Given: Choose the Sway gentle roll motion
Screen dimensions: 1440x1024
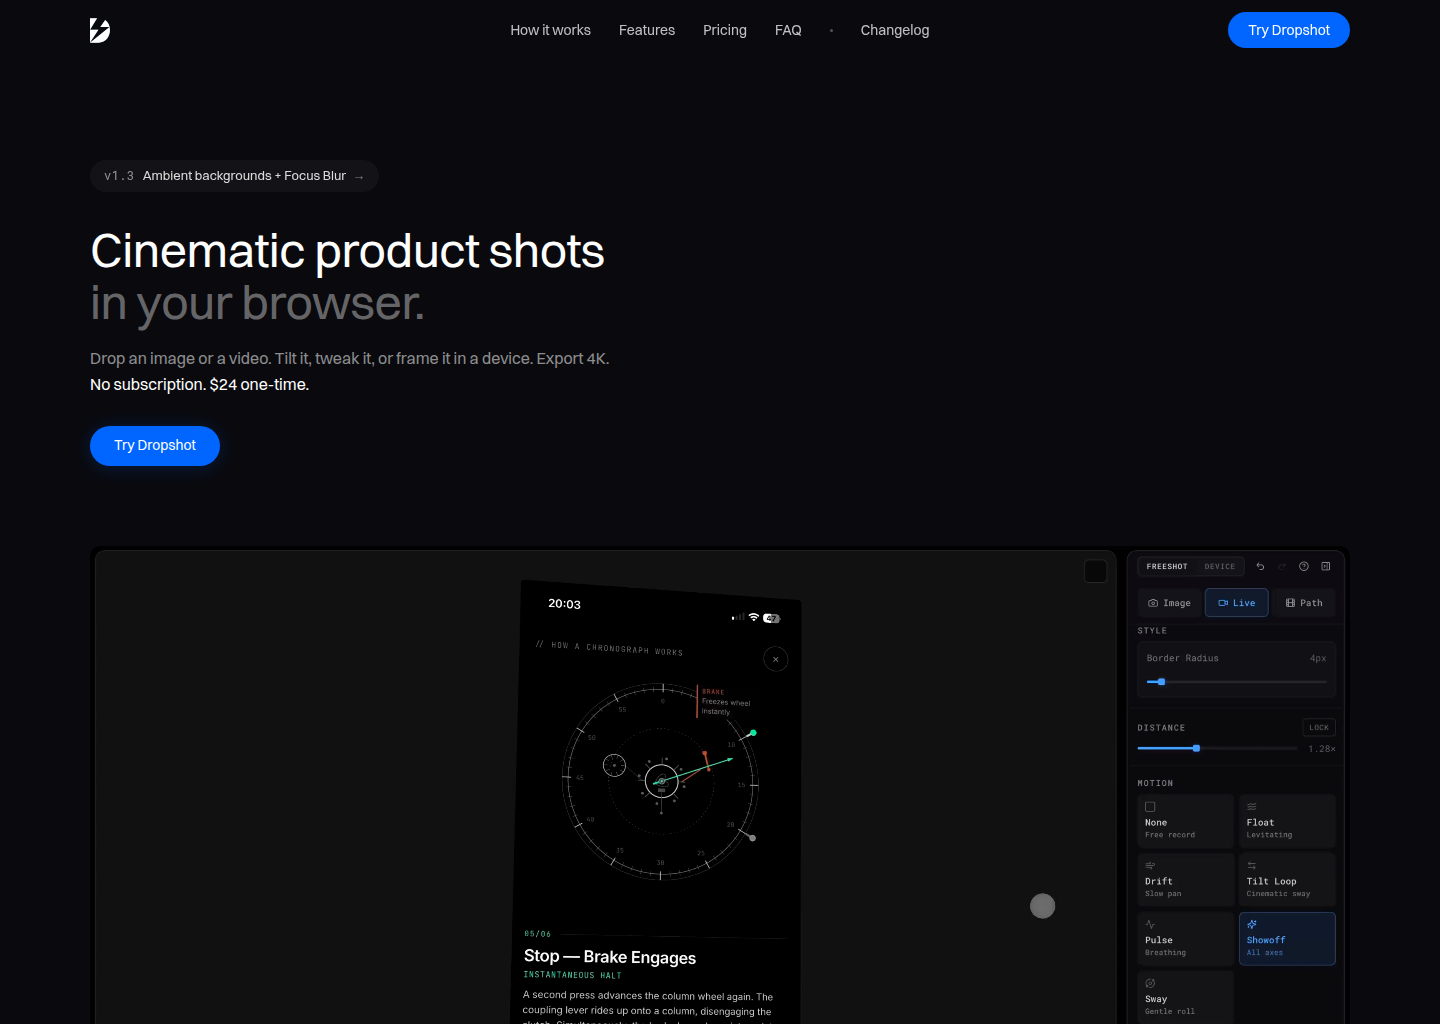Looking at the screenshot, I should (1185, 997).
